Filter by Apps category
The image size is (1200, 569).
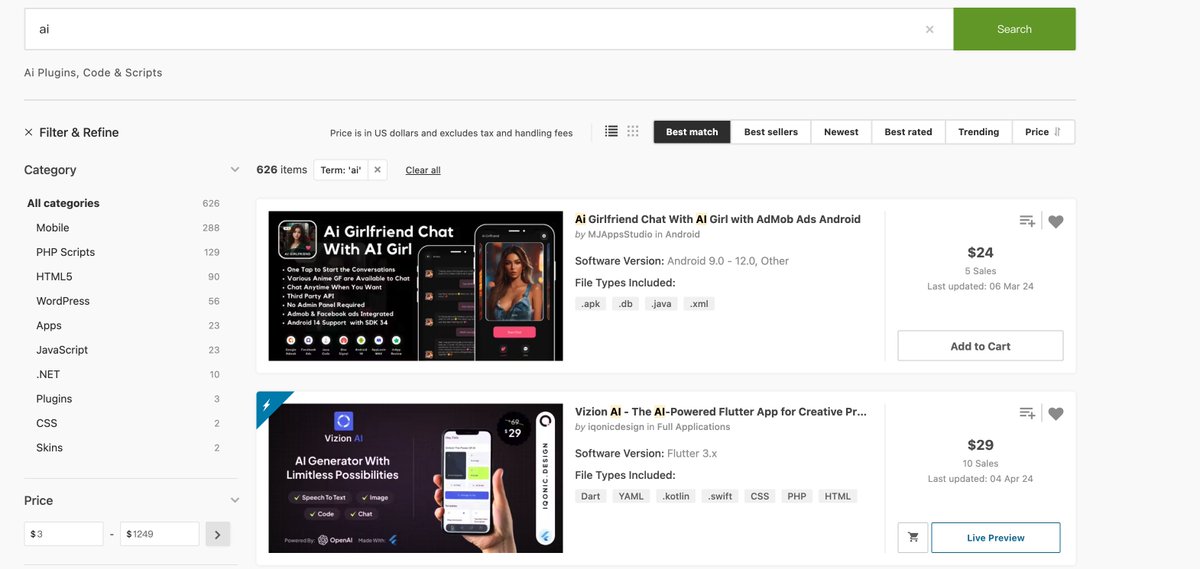49,326
